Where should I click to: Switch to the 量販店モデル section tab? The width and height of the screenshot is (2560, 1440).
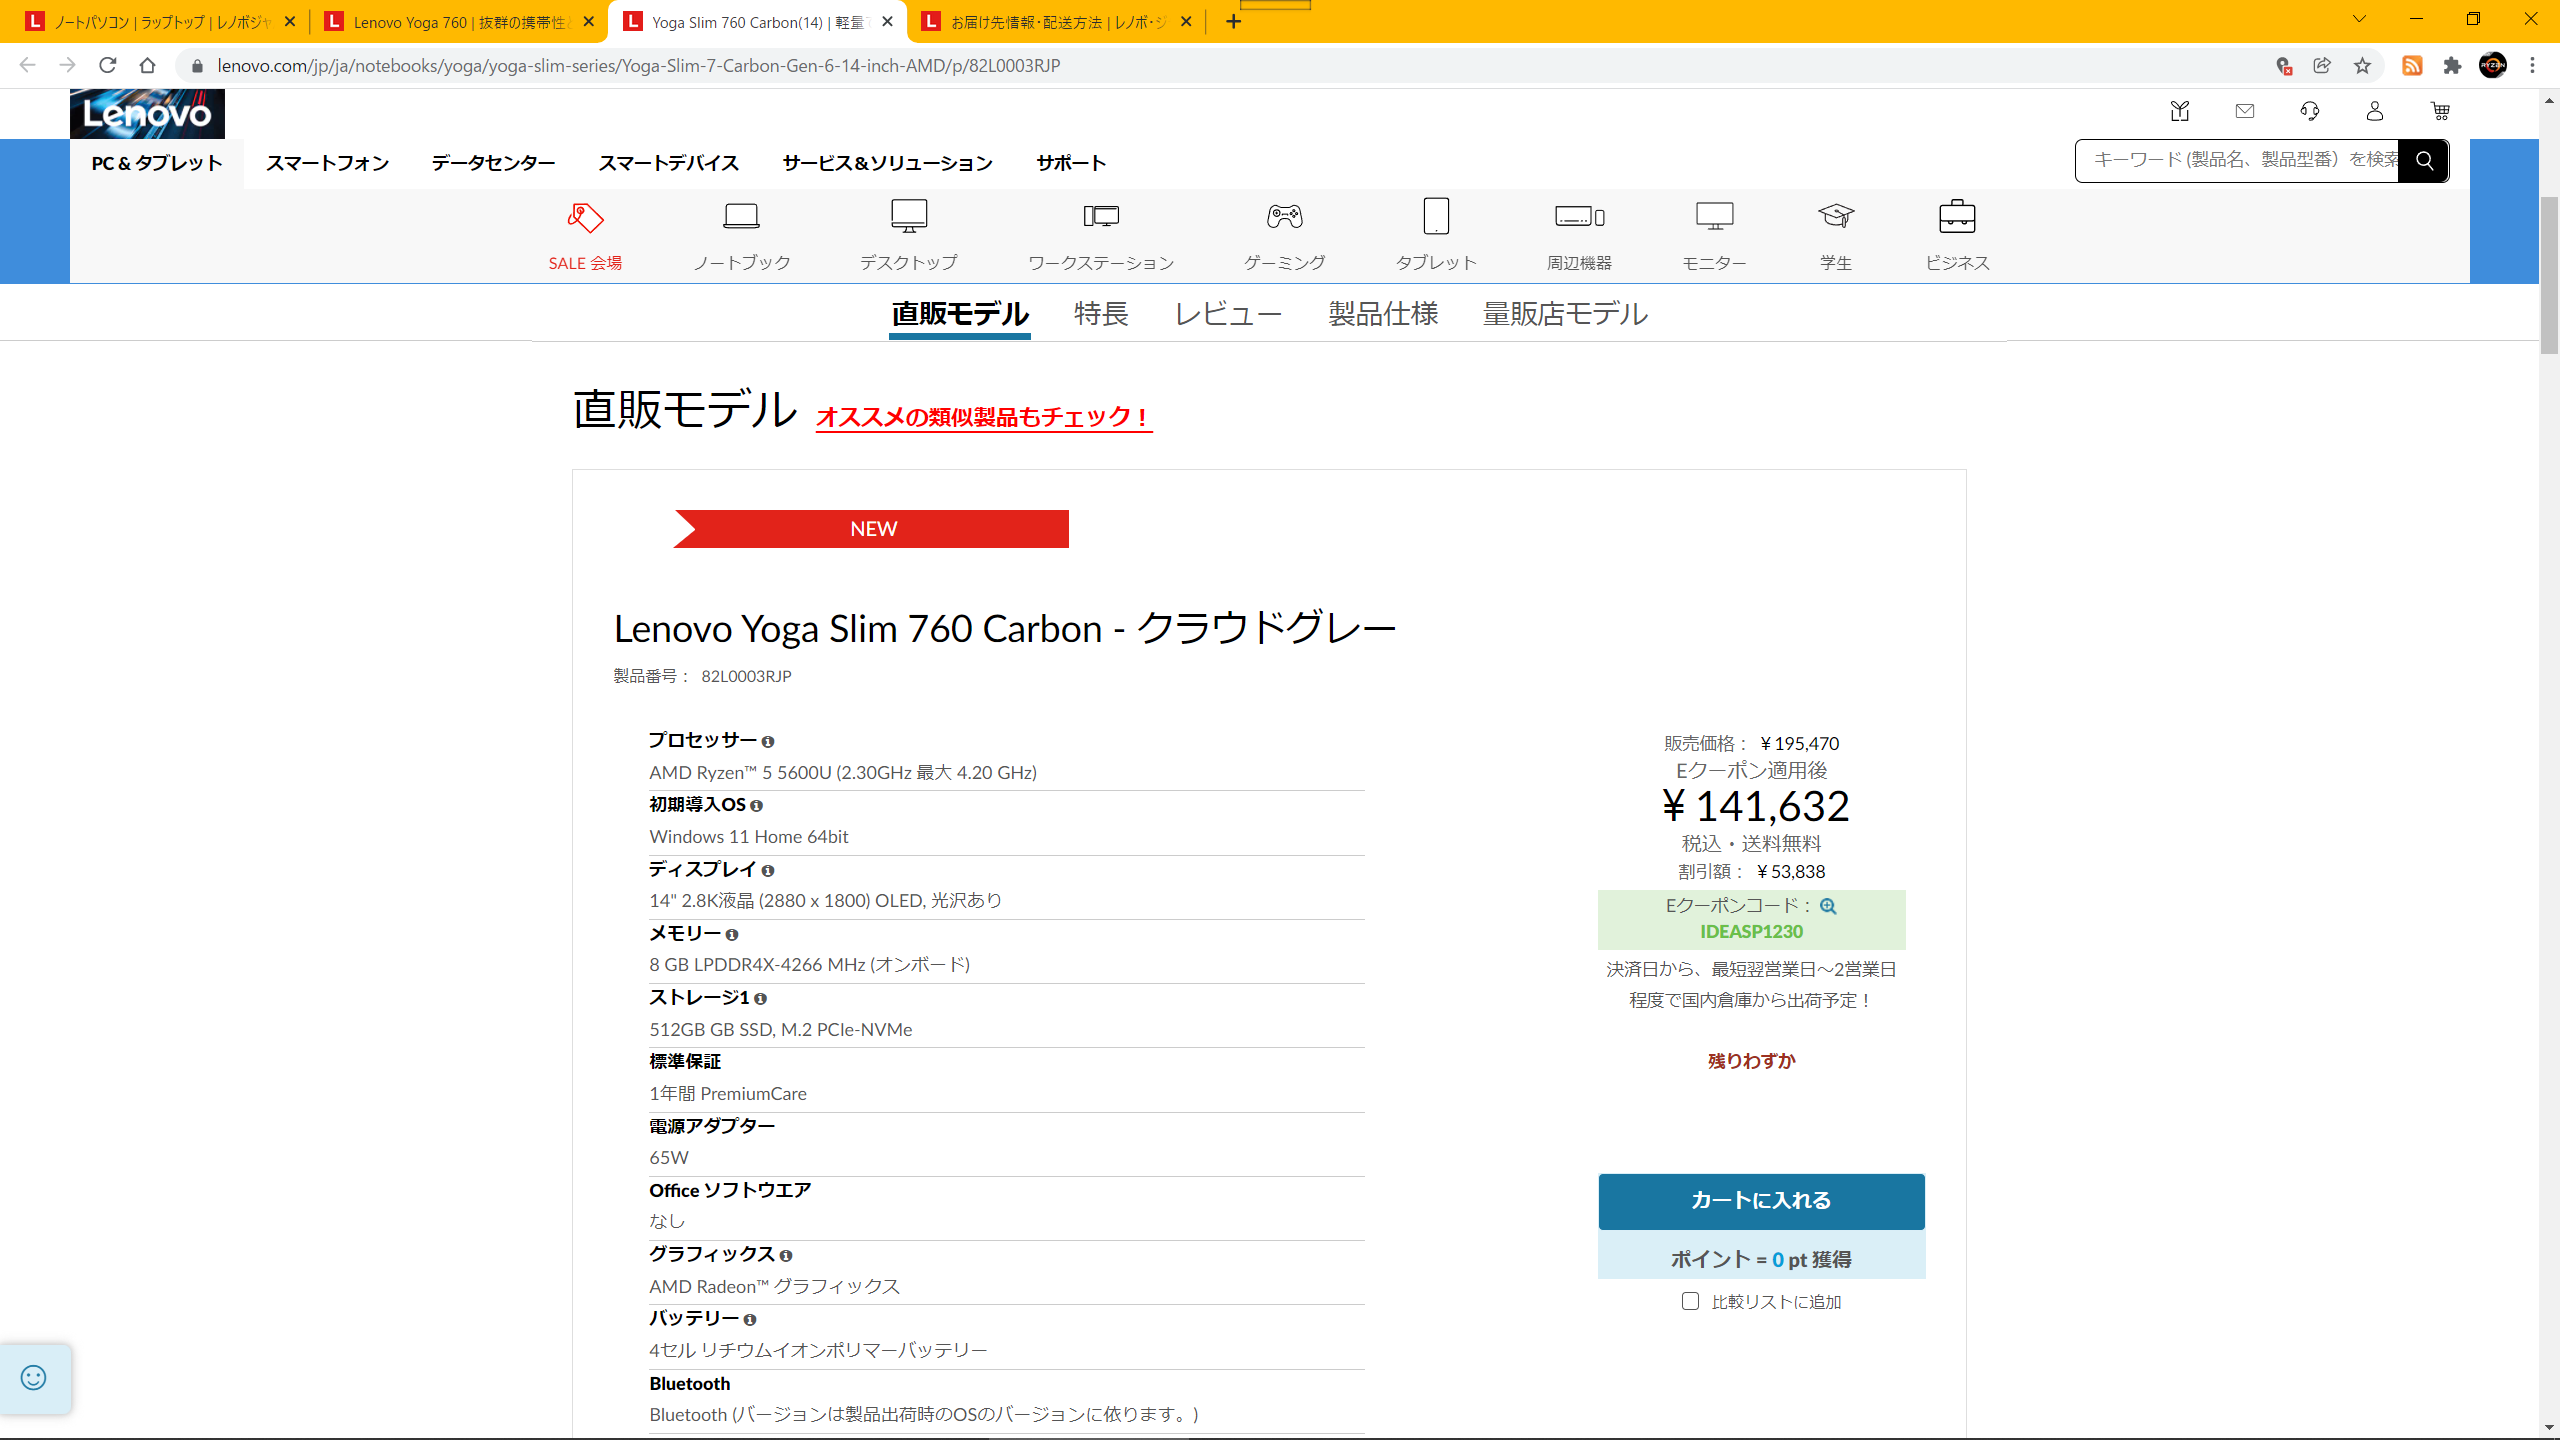click(1565, 314)
